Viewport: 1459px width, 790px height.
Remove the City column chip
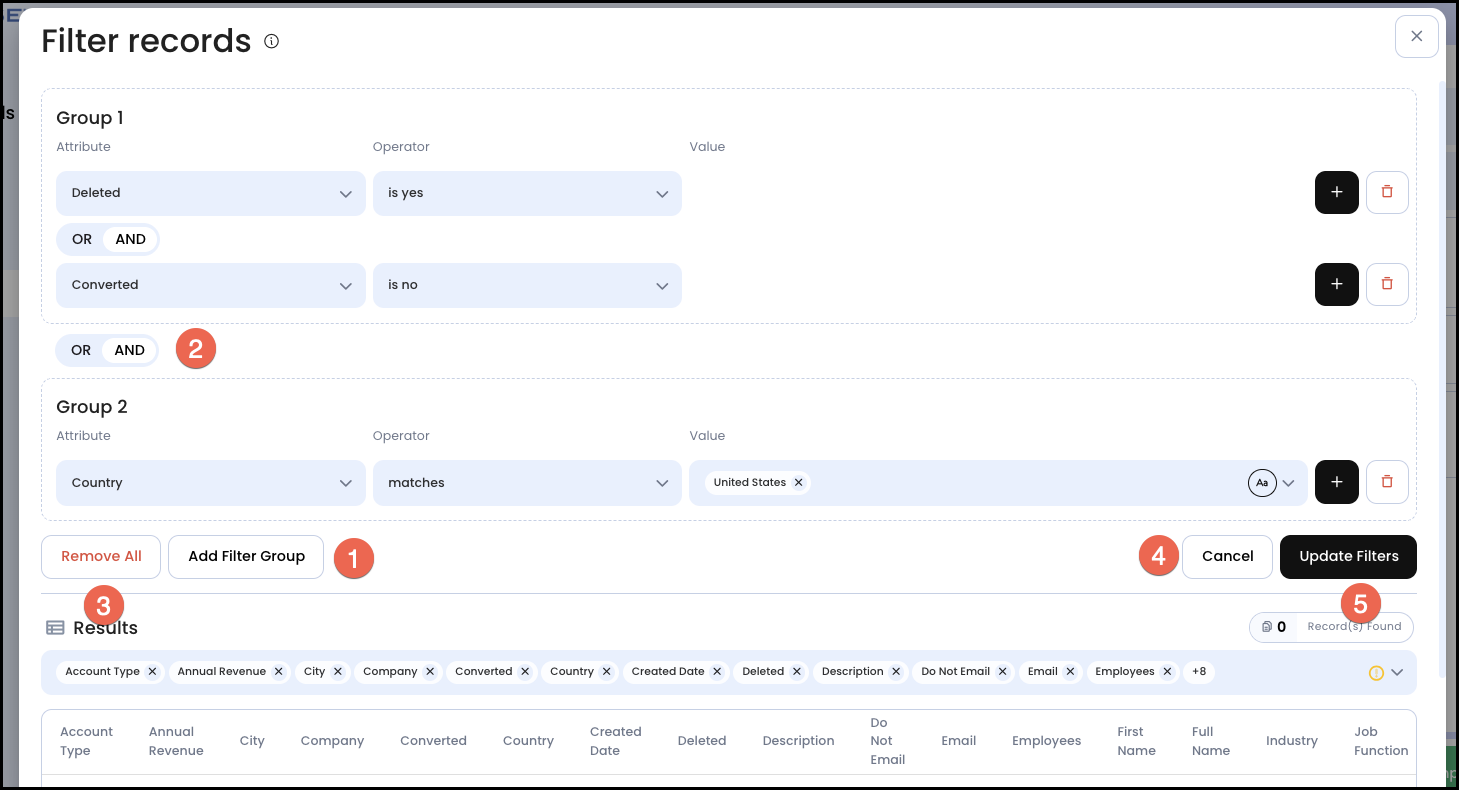coord(338,672)
